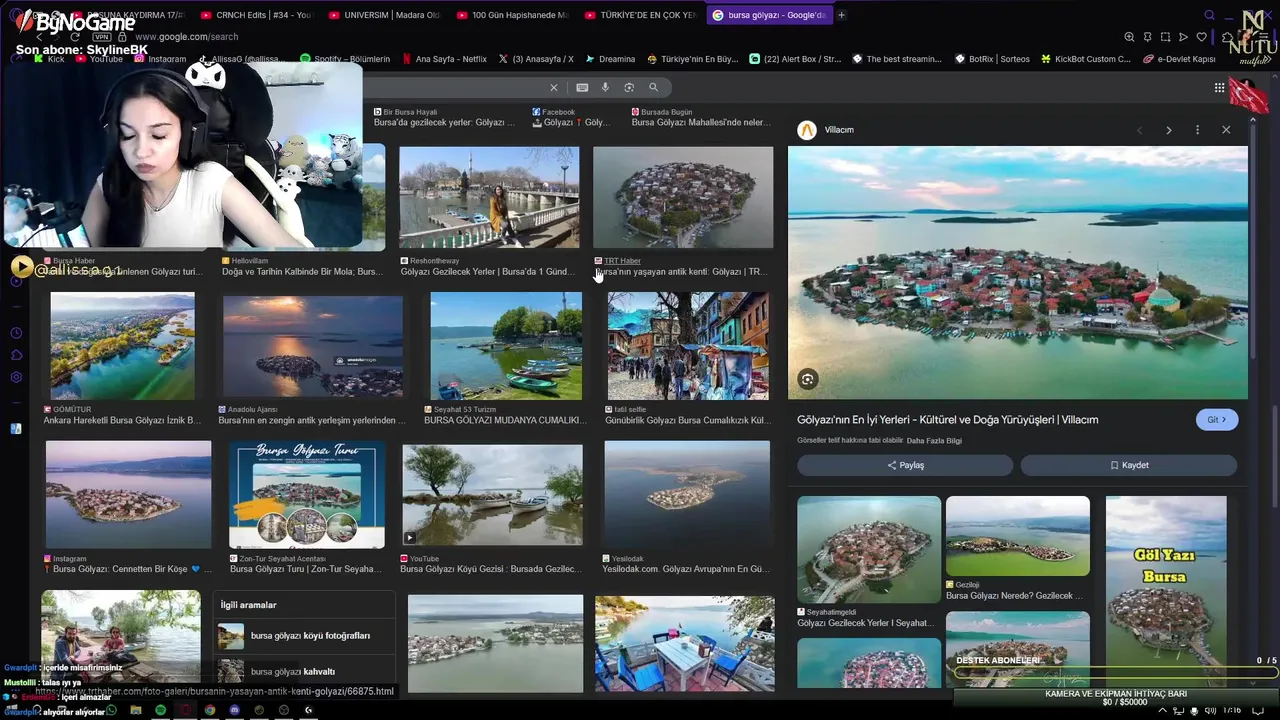Open the large Gölyazı preview image
The image size is (1280, 720).
point(1018,273)
